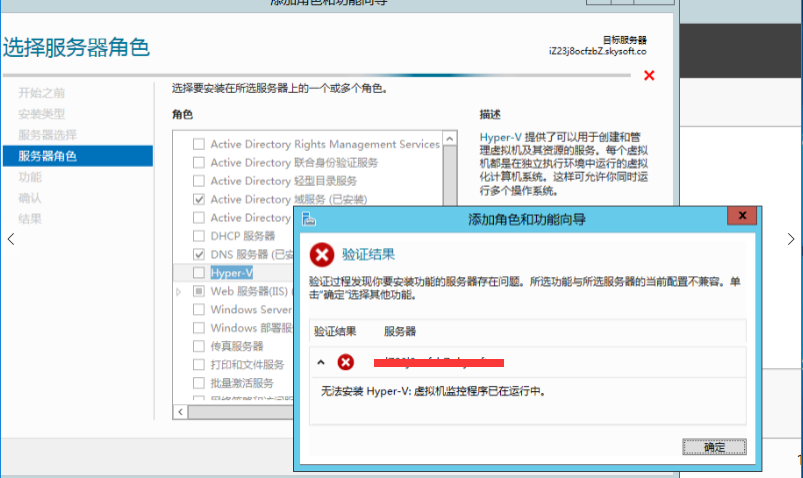Click the wizard icon in the dialog title bar
803x478 pixels.
[309, 219]
